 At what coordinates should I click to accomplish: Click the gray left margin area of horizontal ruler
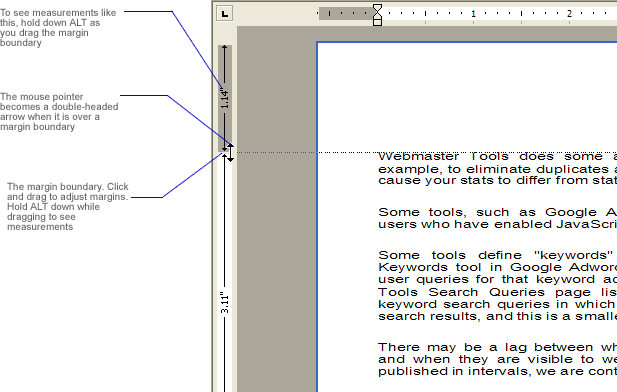click(345, 13)
